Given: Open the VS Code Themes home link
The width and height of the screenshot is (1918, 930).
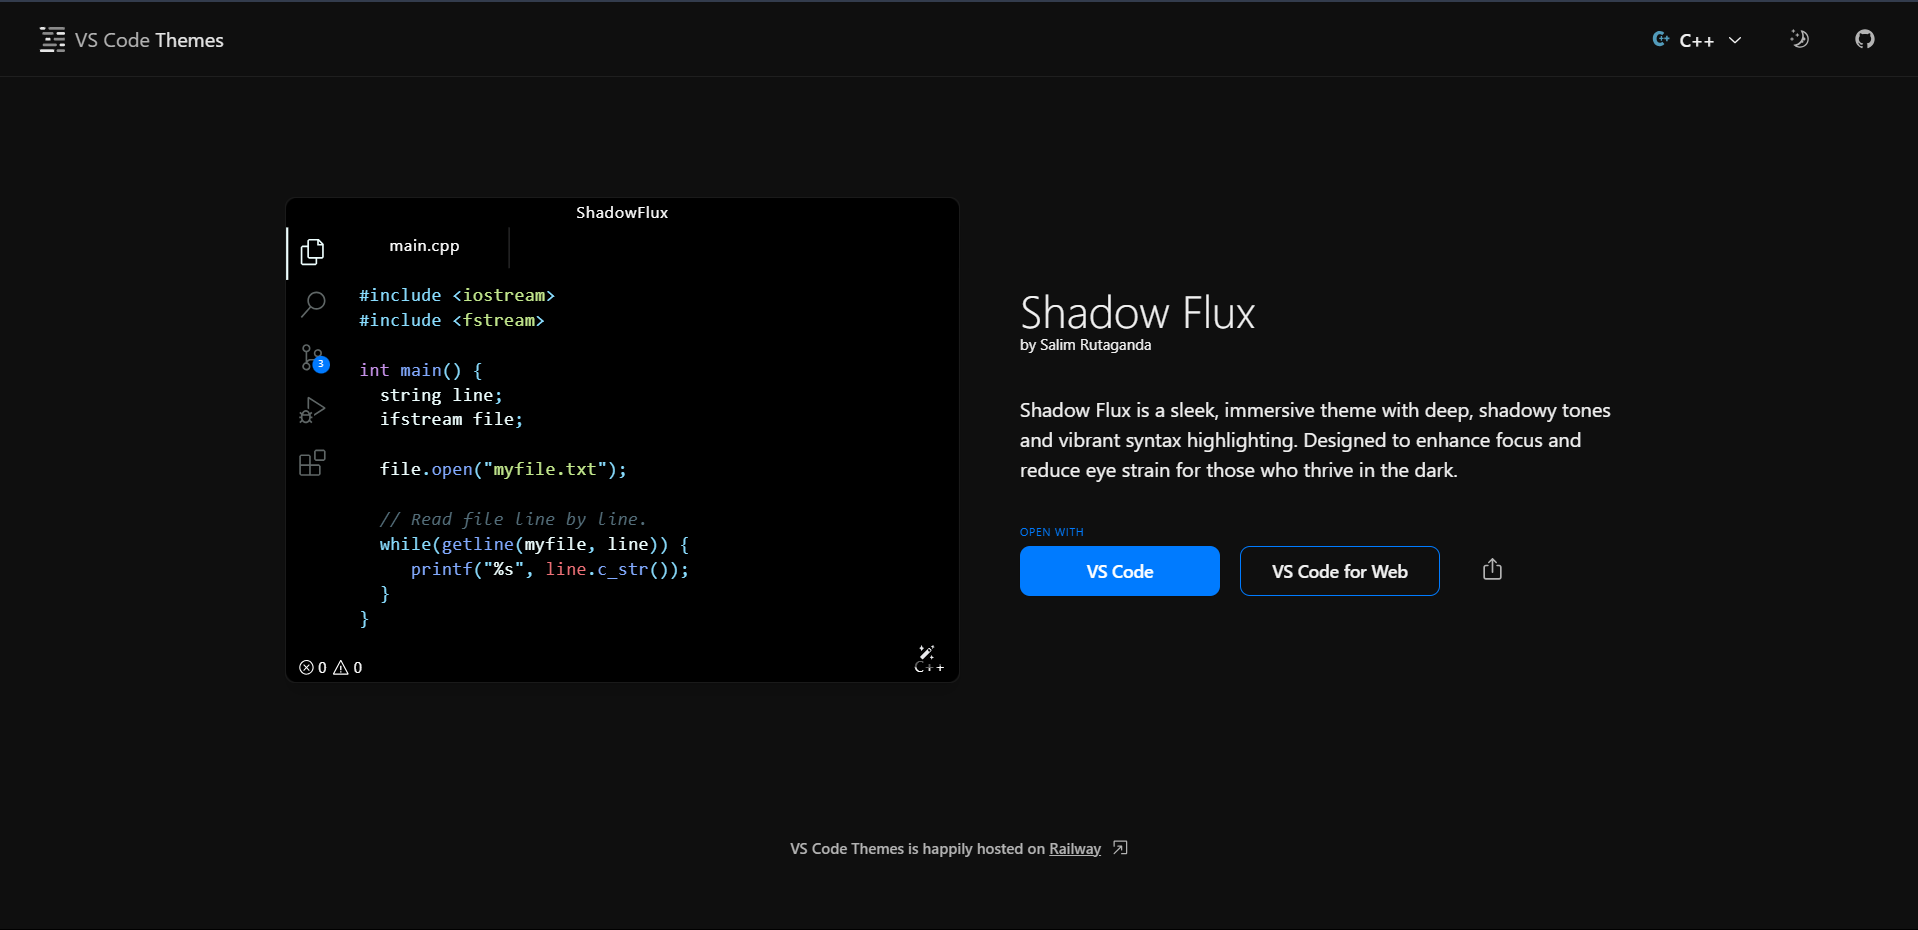Looking at the screenshot, I should pyautogui.click(x=132, y=40).
